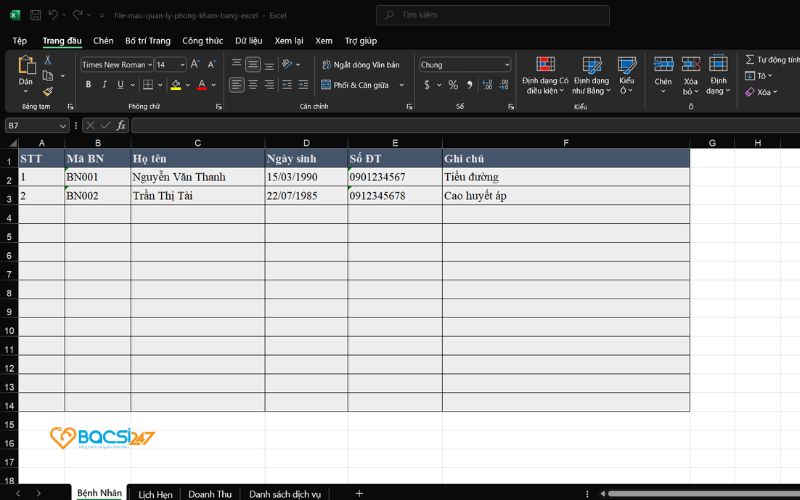Apply comma style icon
The height and width of the screenshot is (500, 800).
[469, 85]
